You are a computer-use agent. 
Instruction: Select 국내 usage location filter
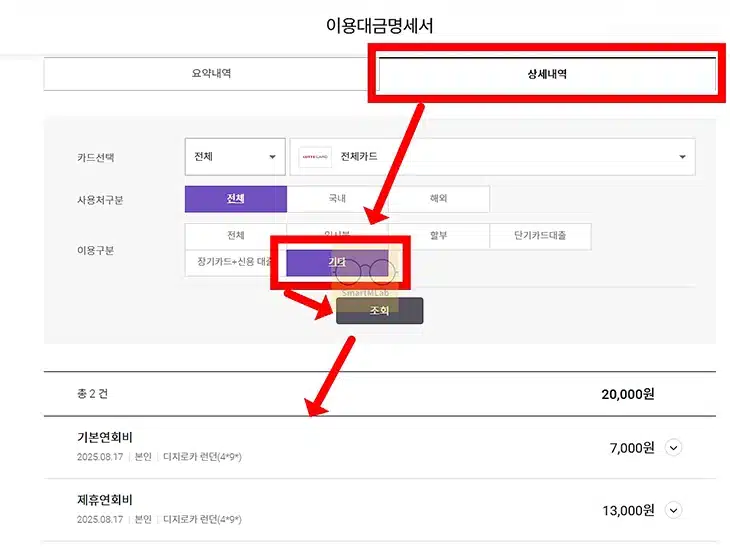[x=338, y=199]
